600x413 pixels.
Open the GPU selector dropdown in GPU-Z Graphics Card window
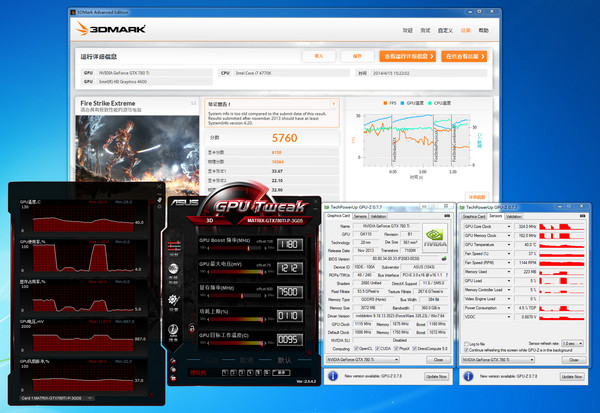(x=362, y=360)
